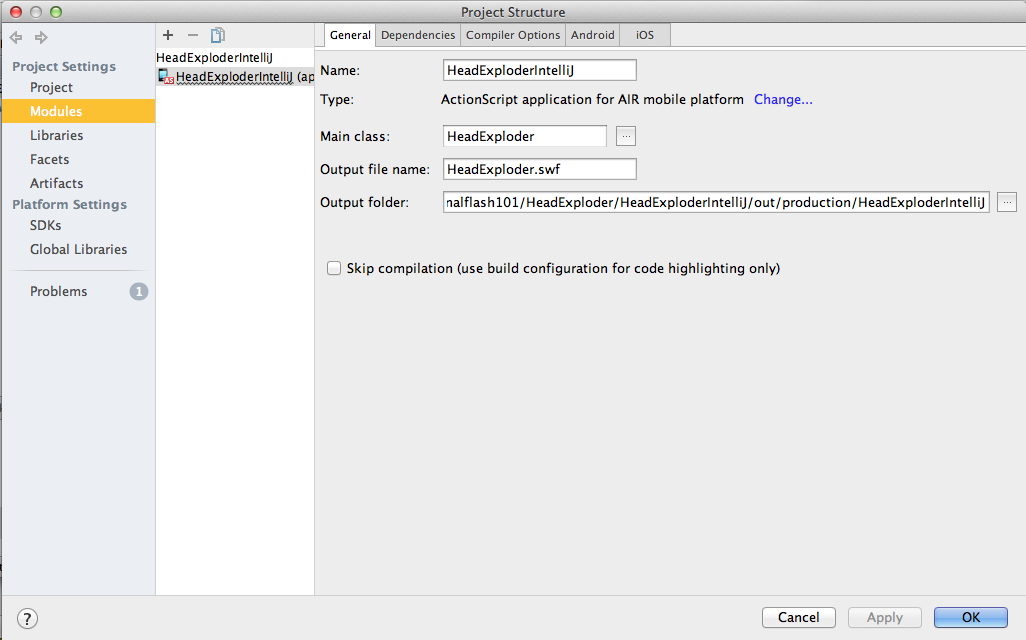Click the 'Name:' label

pos(340,71)
